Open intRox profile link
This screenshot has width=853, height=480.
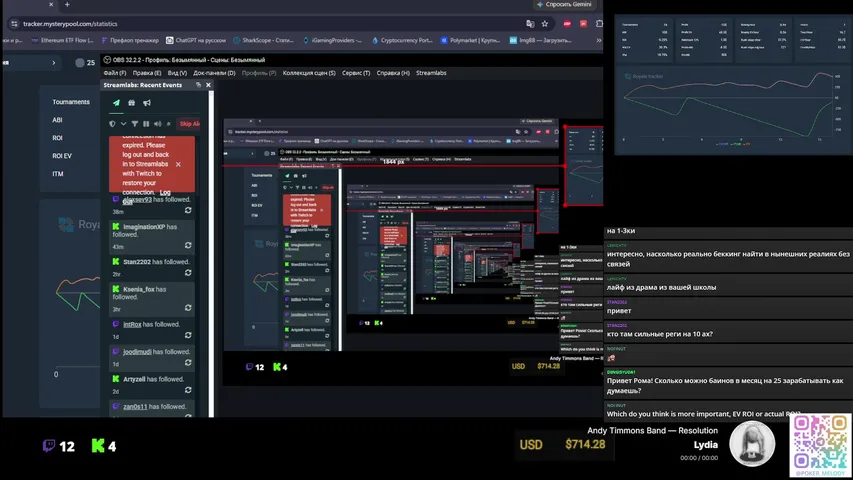132,324
